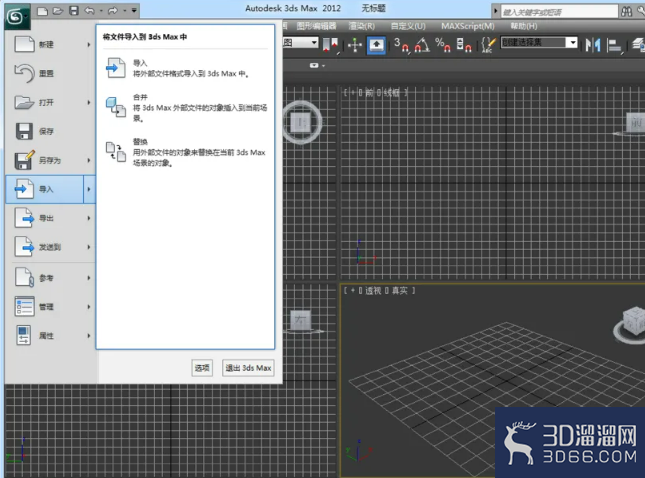Expand the 导入 submenu arrow

[x=89, y=189]
